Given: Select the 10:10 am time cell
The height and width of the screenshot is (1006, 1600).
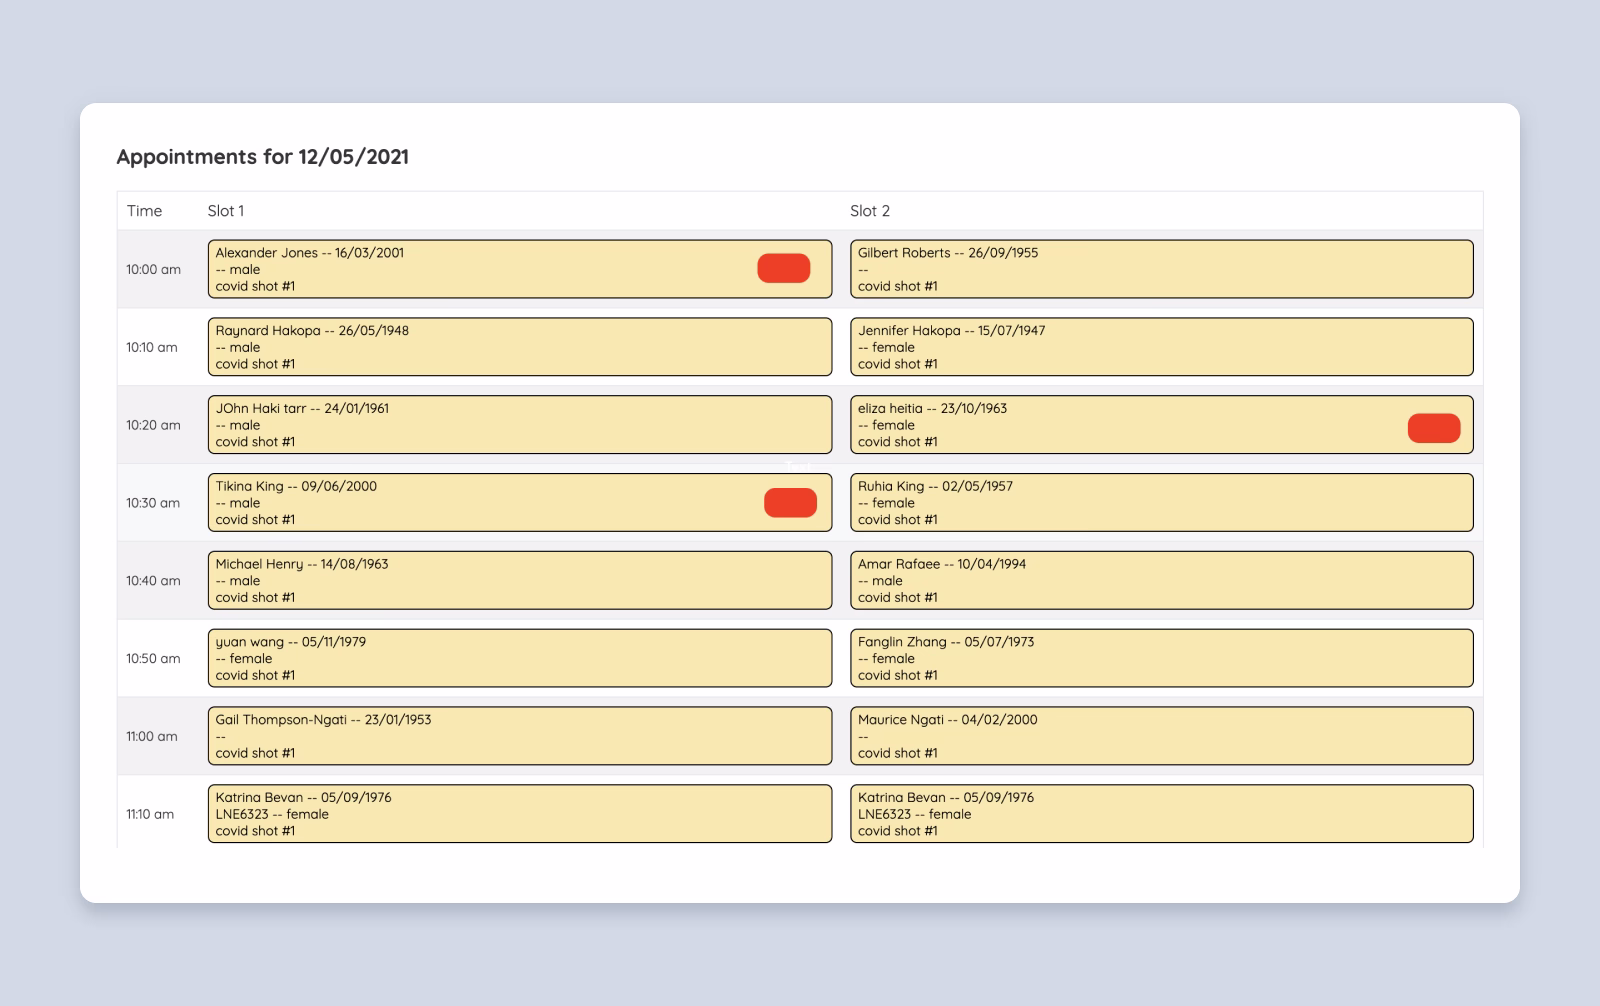Looking at the screenshot, I should click(152, 348).
